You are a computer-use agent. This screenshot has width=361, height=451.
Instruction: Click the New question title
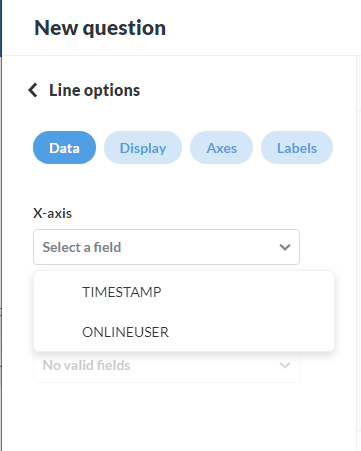(100, 28)
